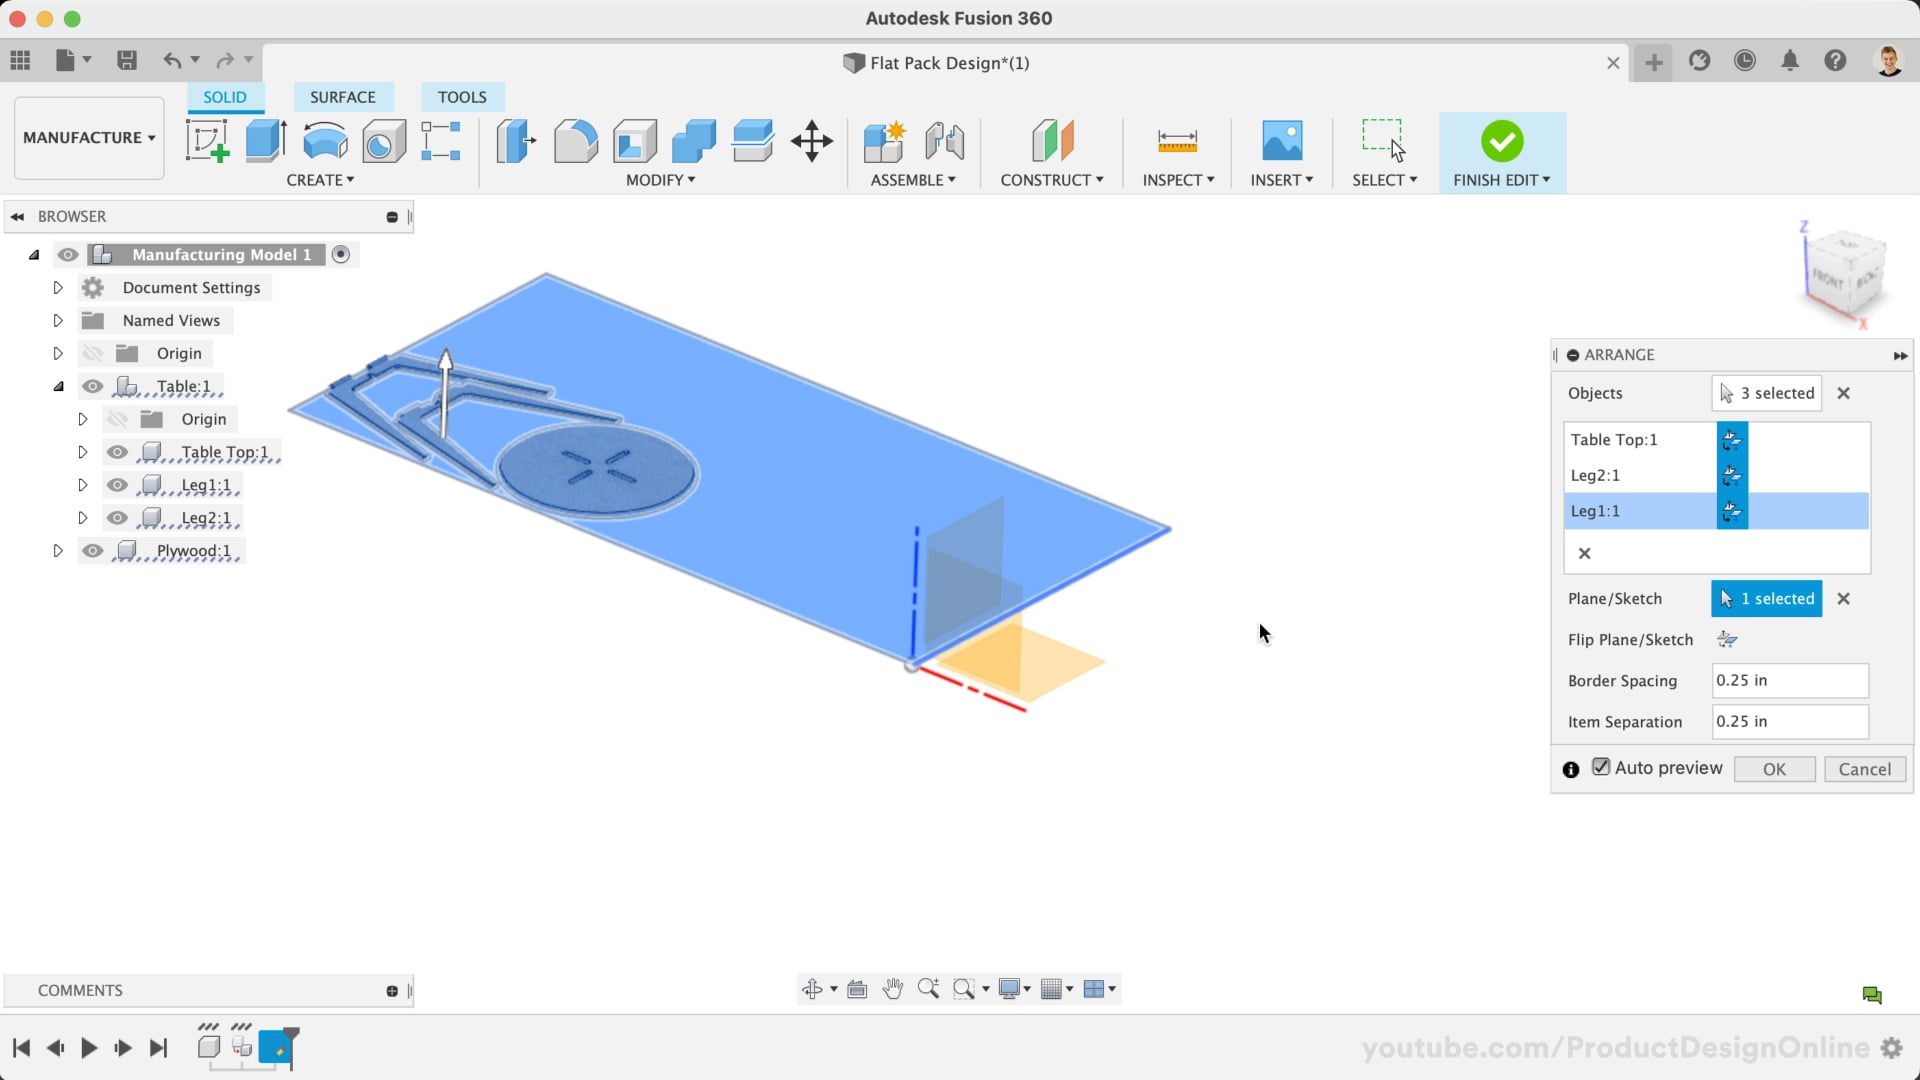1920x1080 pixels.
Task: Clear the Objects selection with X
Action: tap(1844, 394)
